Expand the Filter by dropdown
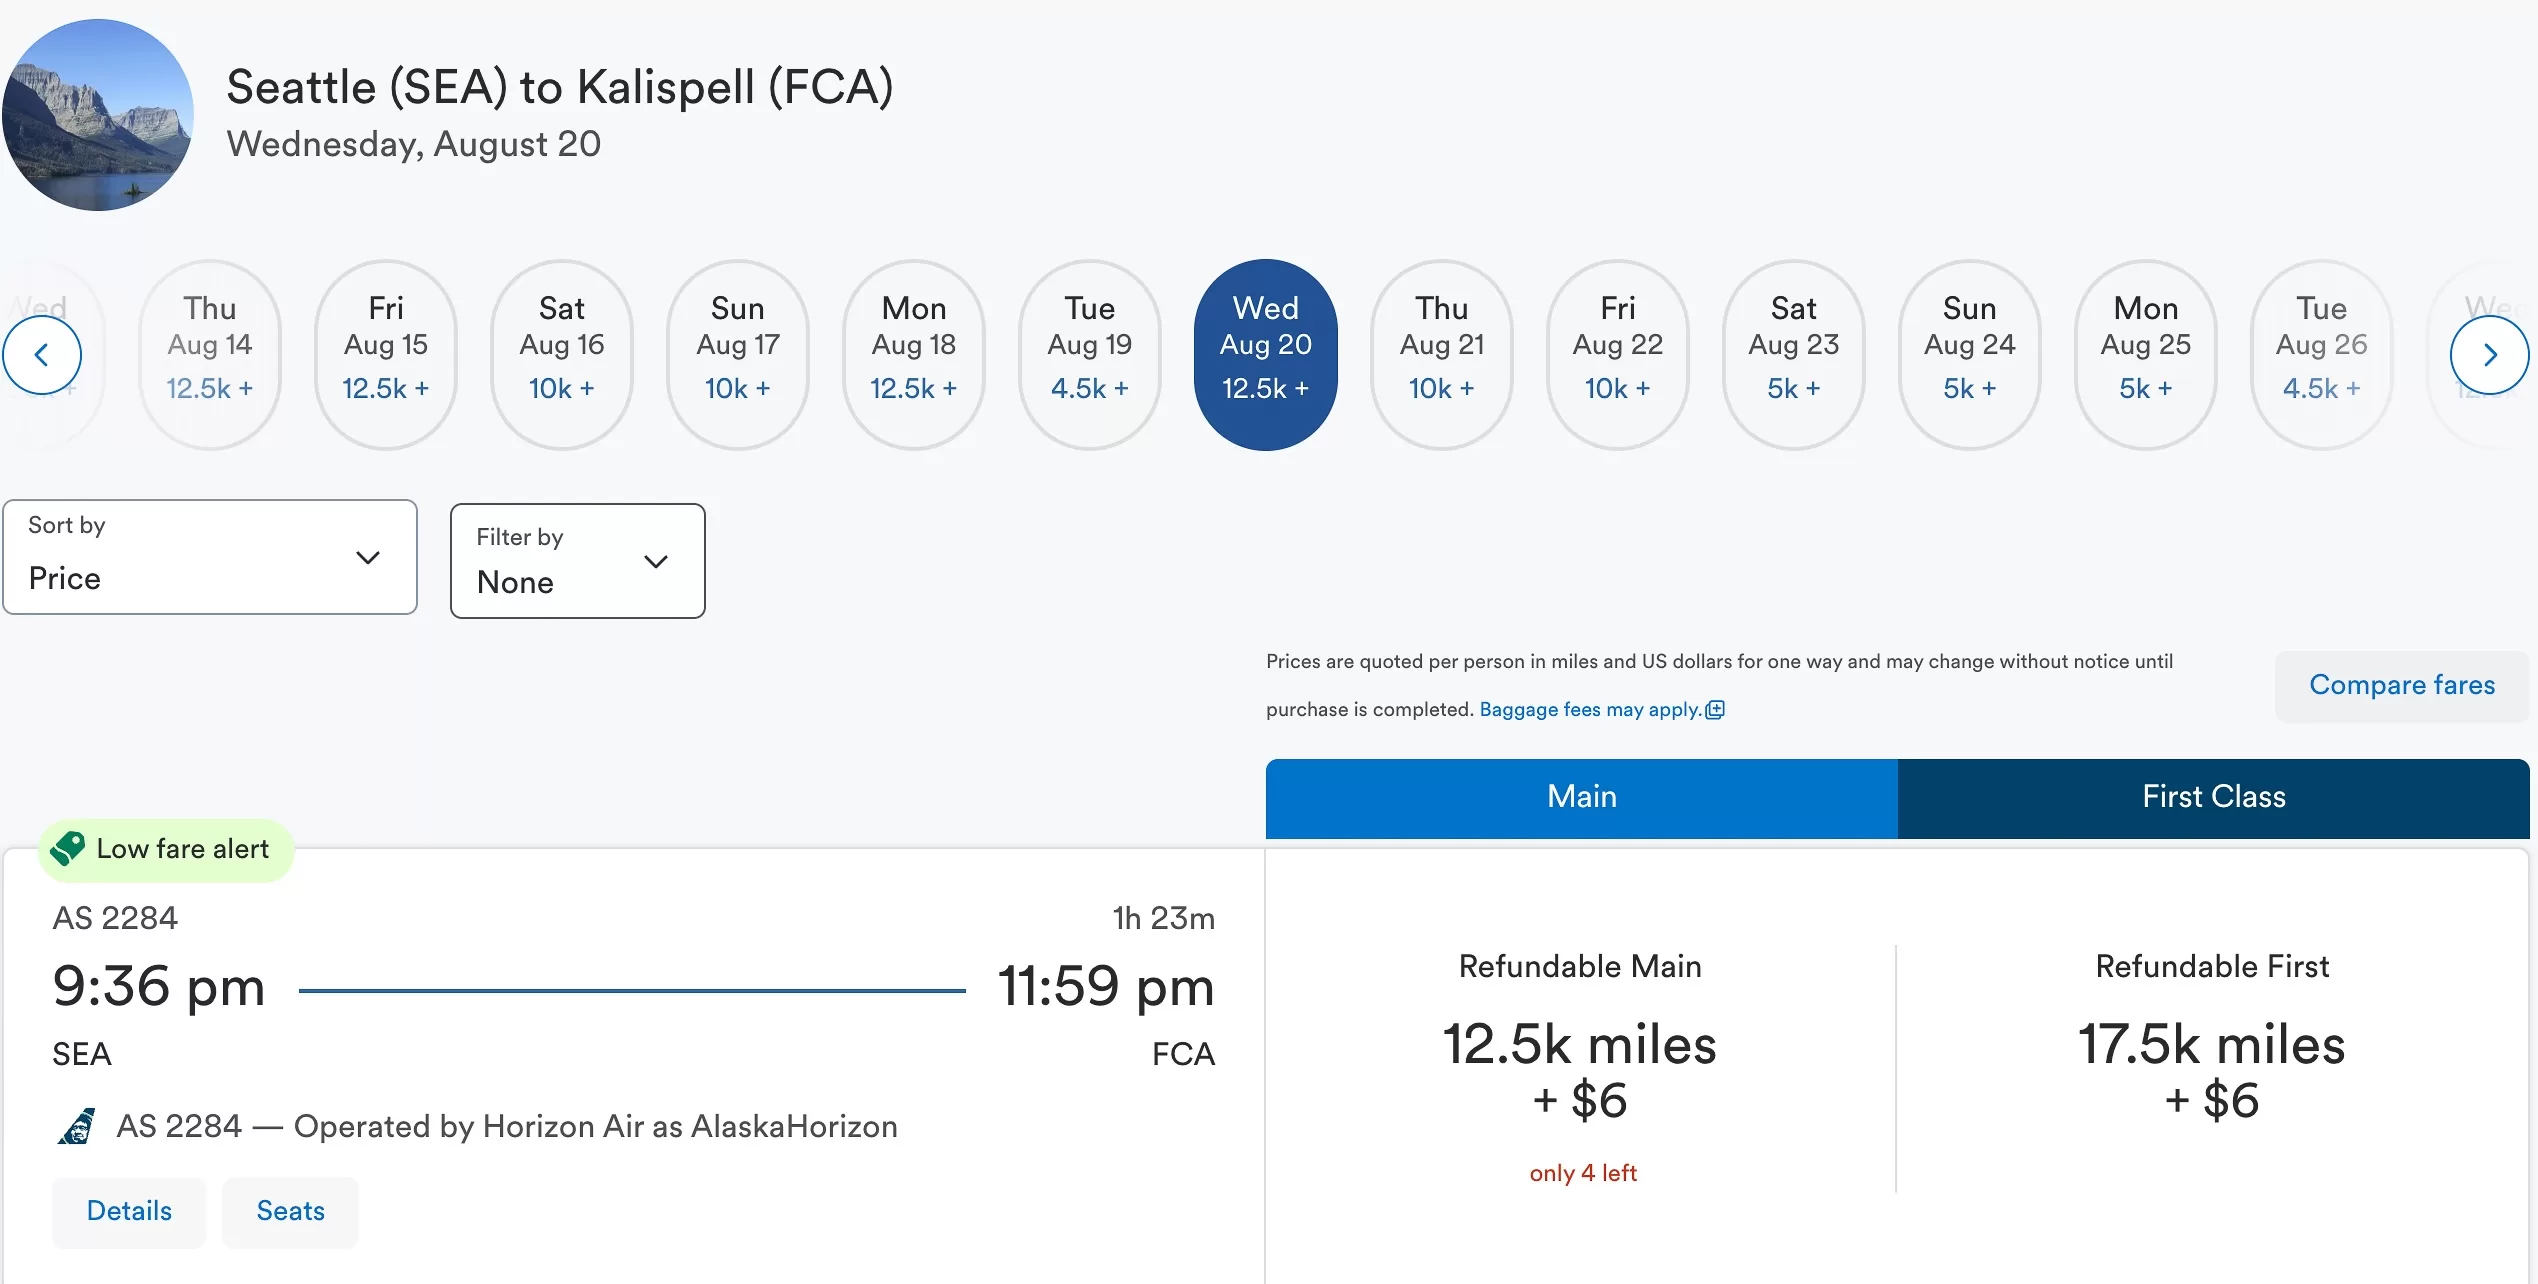This screenshot has width=2538, height=1284. (x=577, y=561)
